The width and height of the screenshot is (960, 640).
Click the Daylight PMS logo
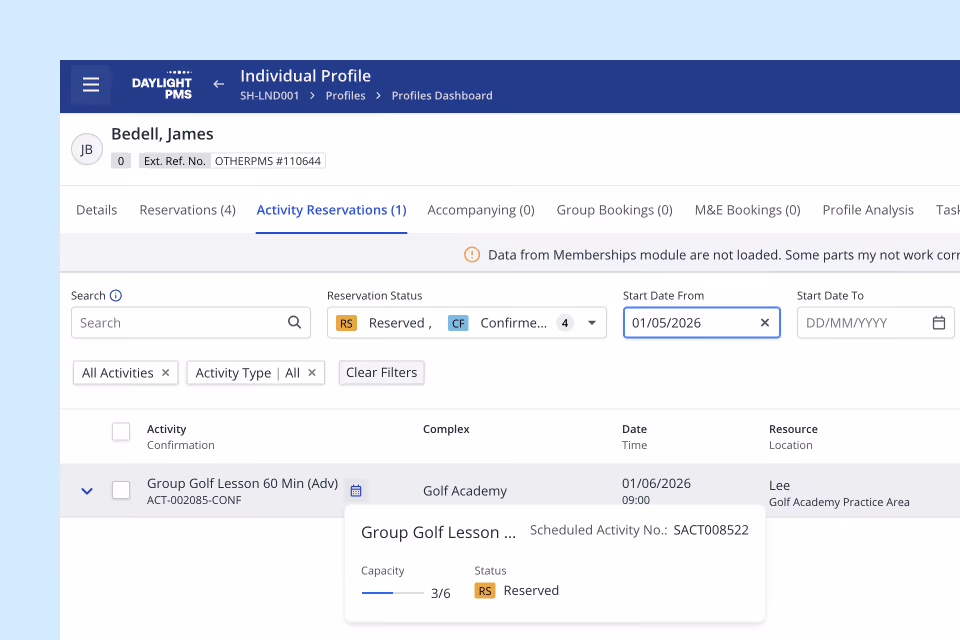[x=162, y=85]
